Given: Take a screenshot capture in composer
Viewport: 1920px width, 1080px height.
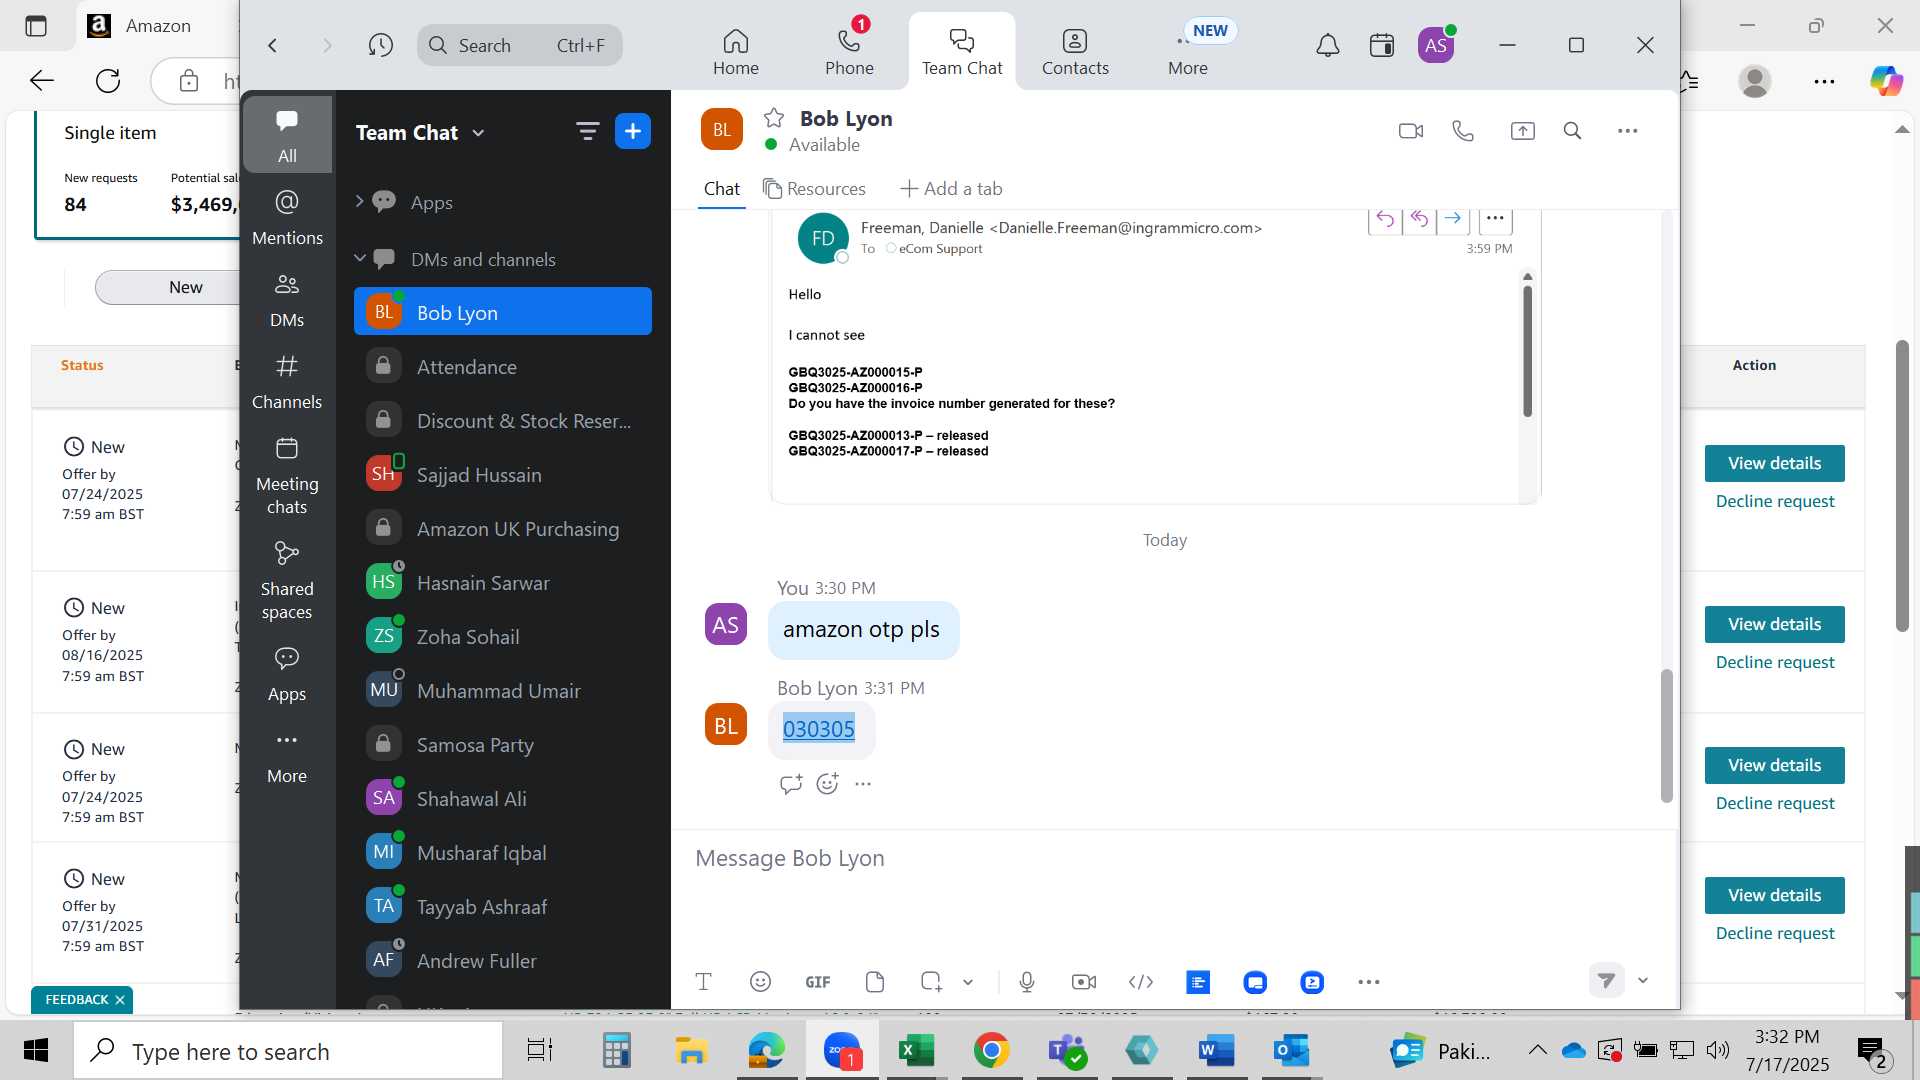Looking at the screenshot, I should 931,982.
